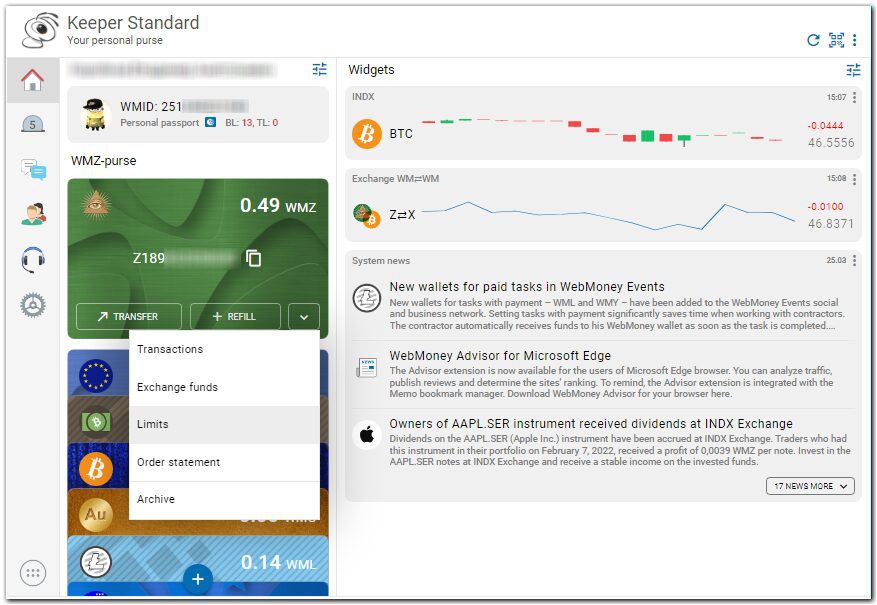Select the euro WME purse icon
Screen dimensions: 877x605
pos(96,376)
